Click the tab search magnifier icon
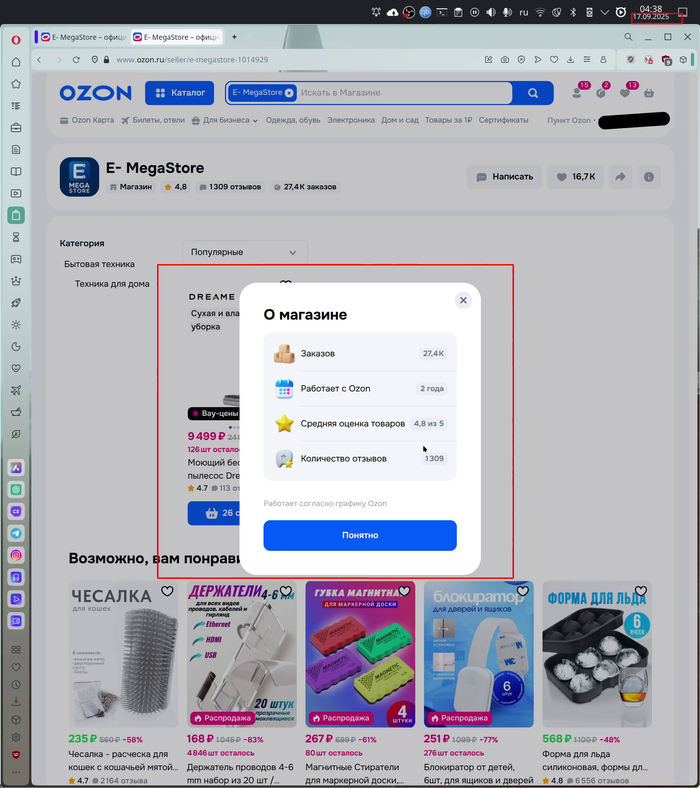700x788 pixels. (628, 37)
